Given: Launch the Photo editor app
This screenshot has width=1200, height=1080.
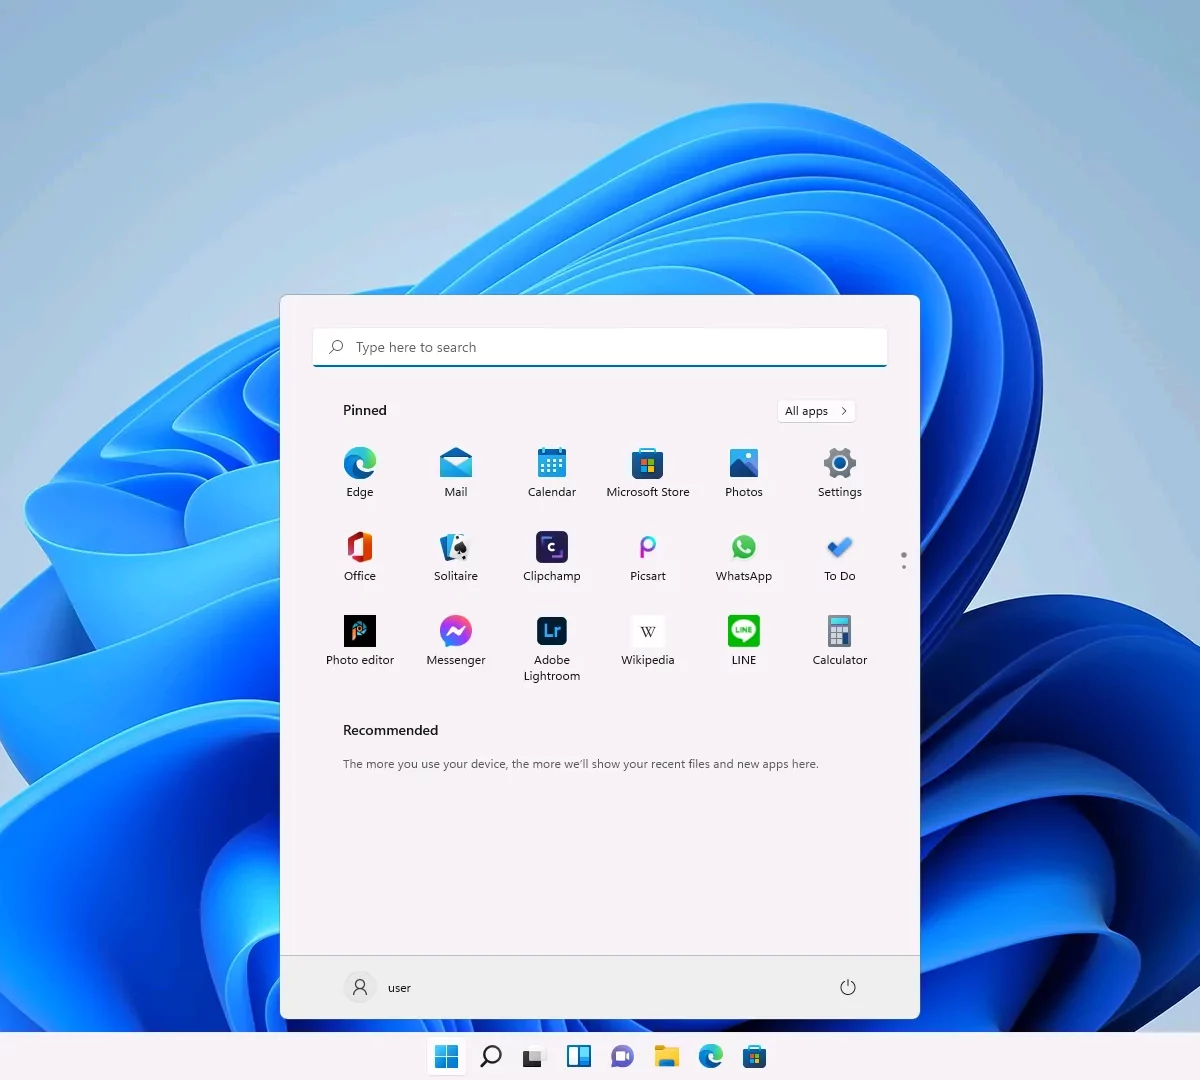Looking at the screenshot, I should point(360,640).
